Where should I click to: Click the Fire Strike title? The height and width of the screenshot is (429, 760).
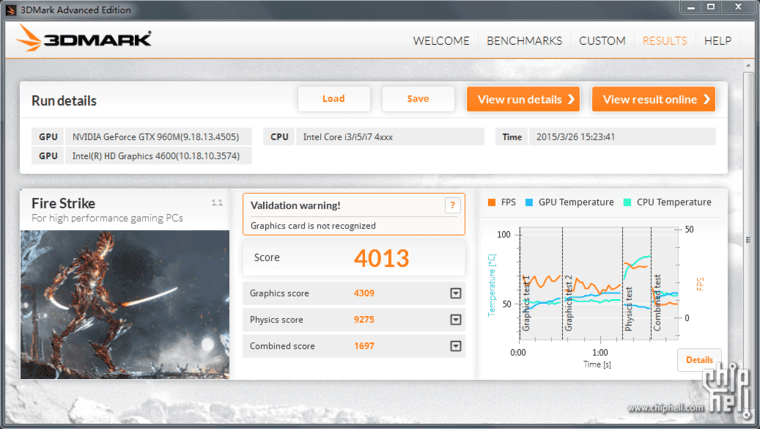point(63,203)
